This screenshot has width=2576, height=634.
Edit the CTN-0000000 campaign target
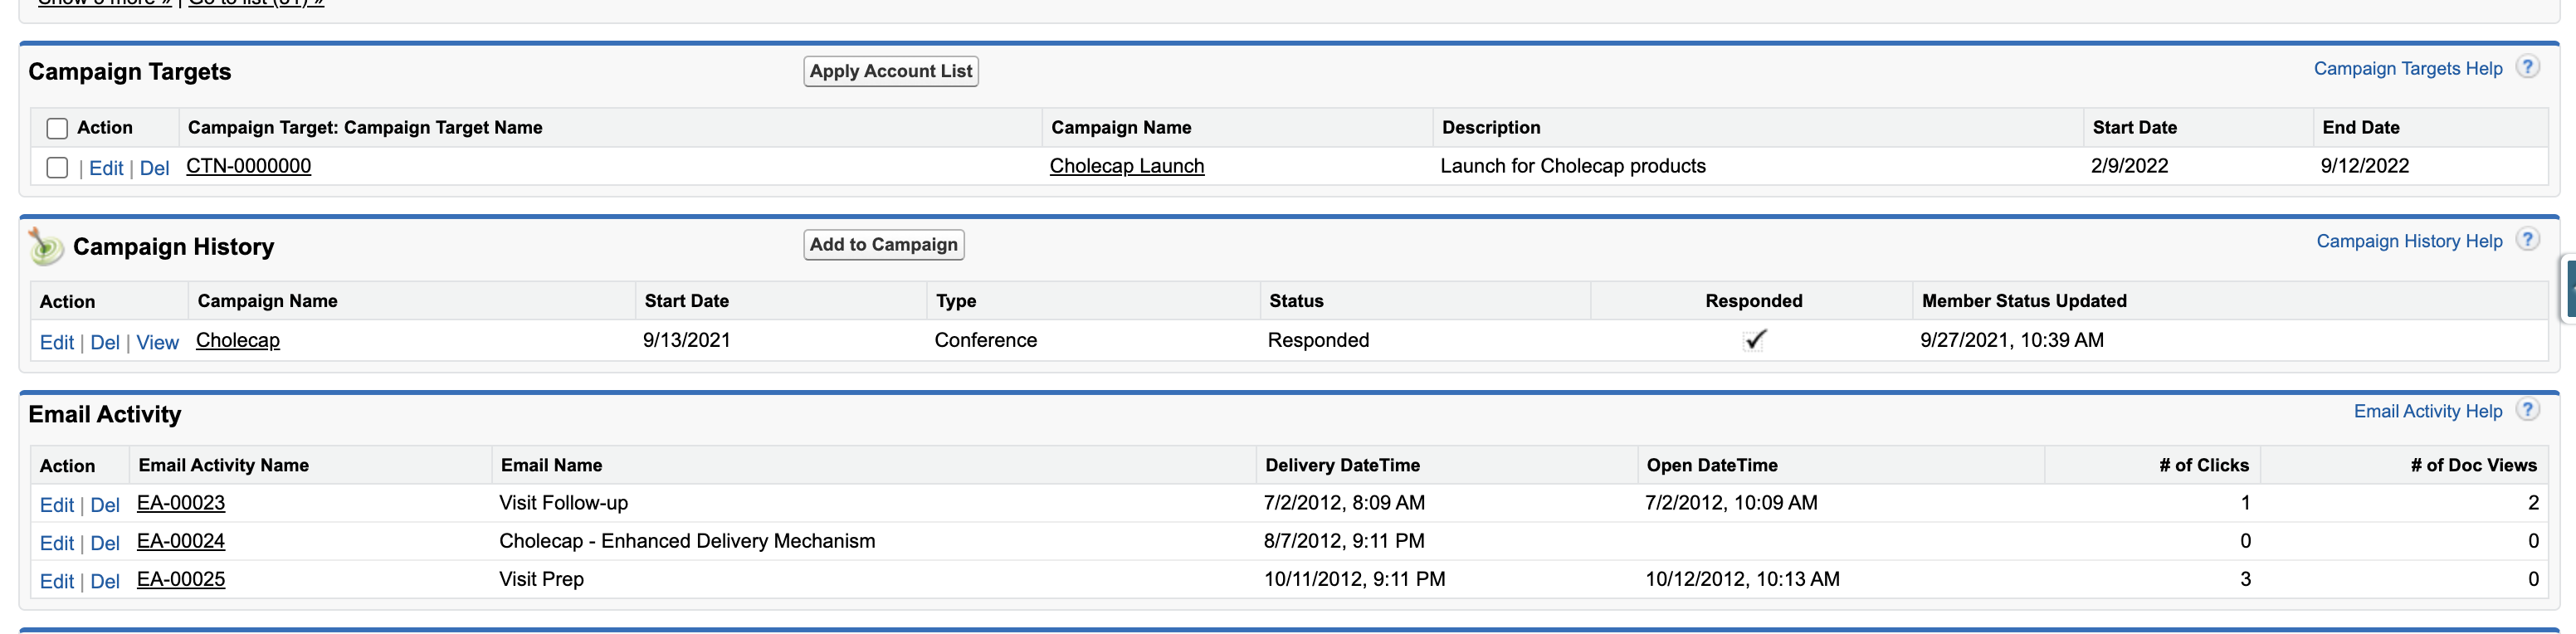pos(105,168)
